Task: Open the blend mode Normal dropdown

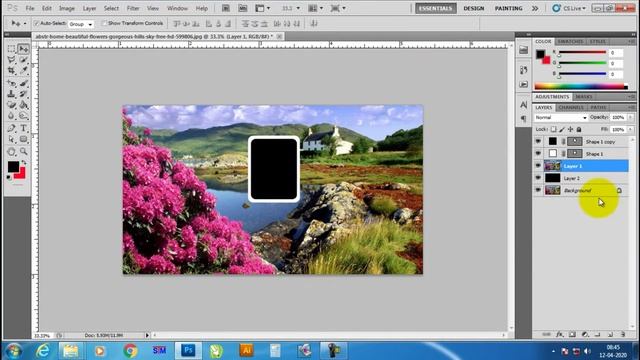Action: 560,118
